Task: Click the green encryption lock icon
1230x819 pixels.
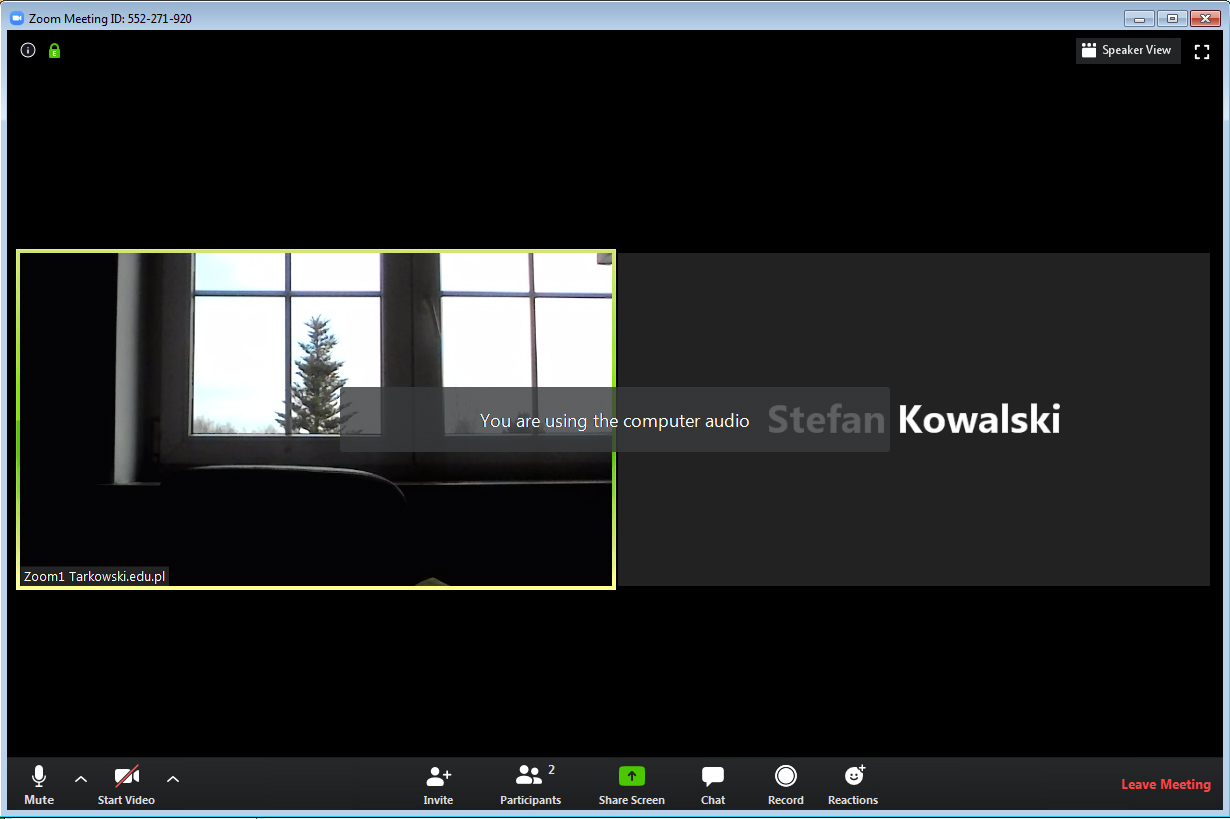Action: click(x=54, y=50)
